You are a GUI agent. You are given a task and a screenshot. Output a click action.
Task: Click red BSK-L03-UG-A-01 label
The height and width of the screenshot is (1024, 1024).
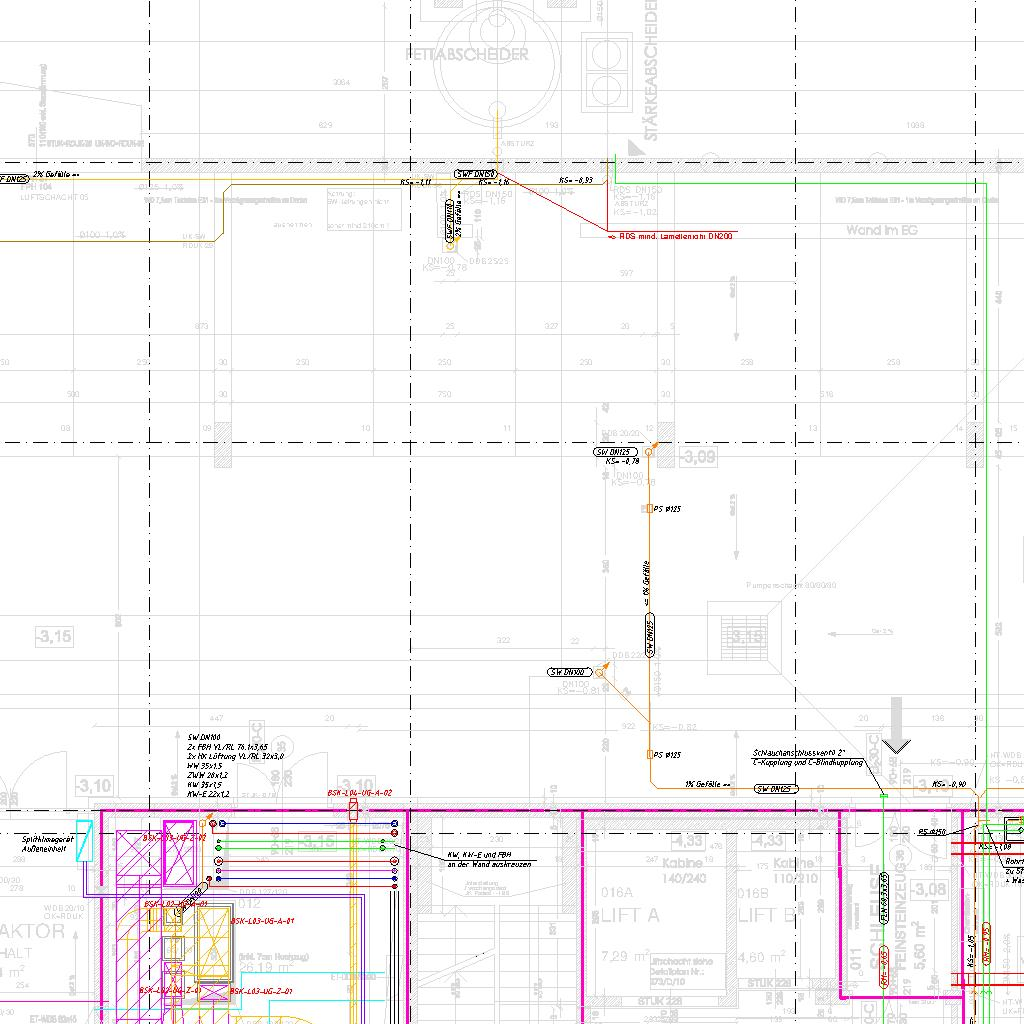(x=262, y=921)
